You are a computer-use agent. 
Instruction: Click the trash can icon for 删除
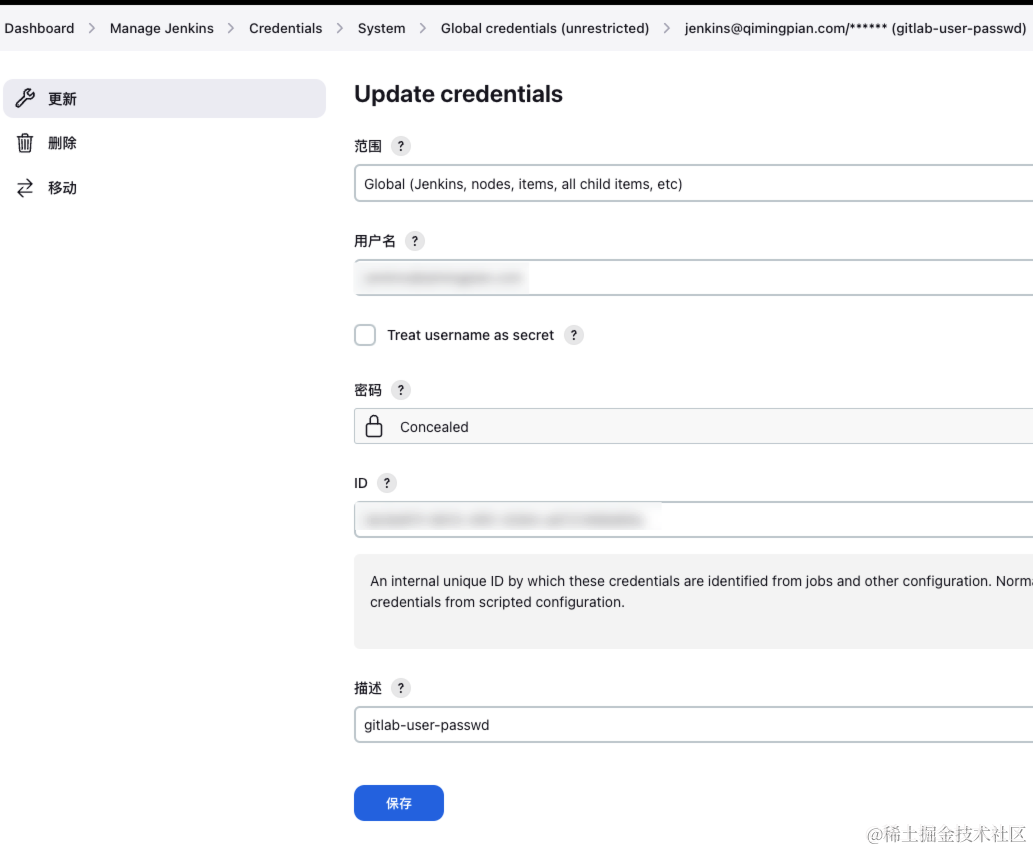pyautogui.click(x=25, y=143)
